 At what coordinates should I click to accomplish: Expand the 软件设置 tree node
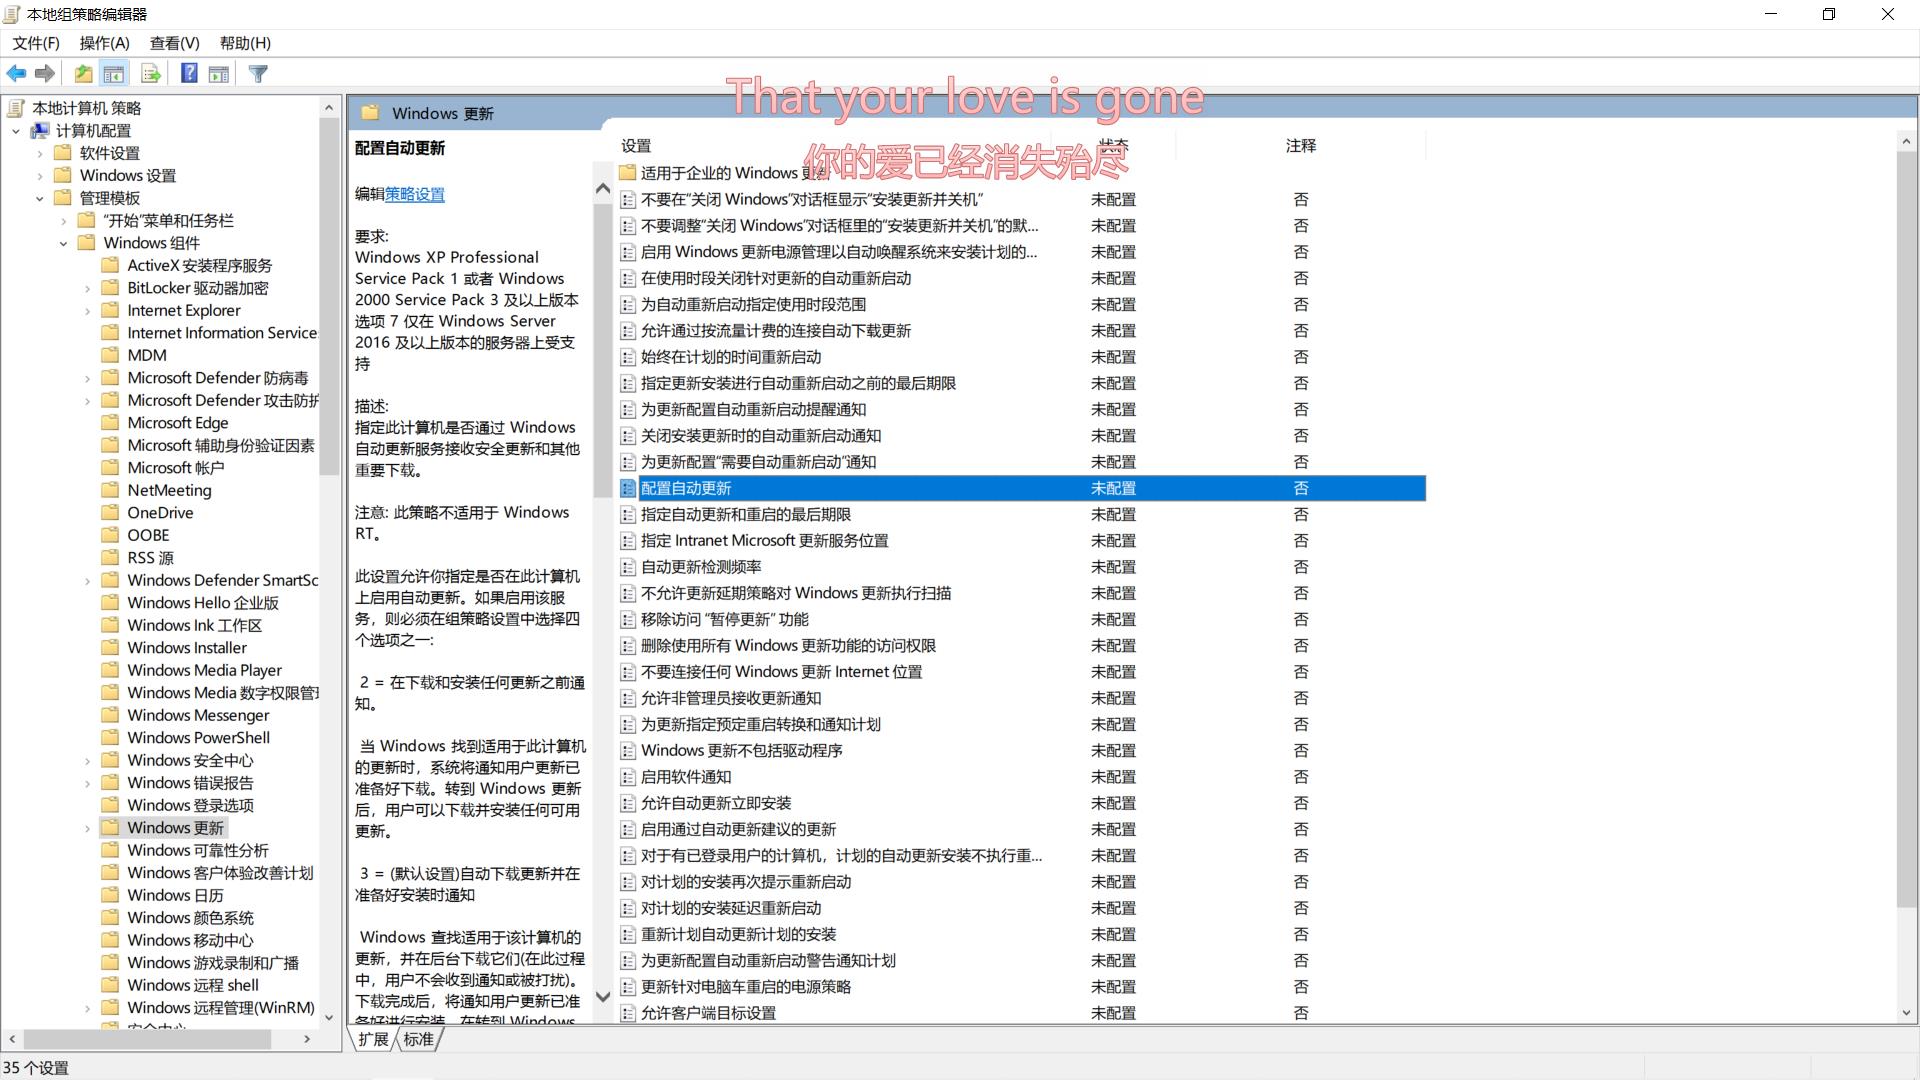click(x=40, y=153)
